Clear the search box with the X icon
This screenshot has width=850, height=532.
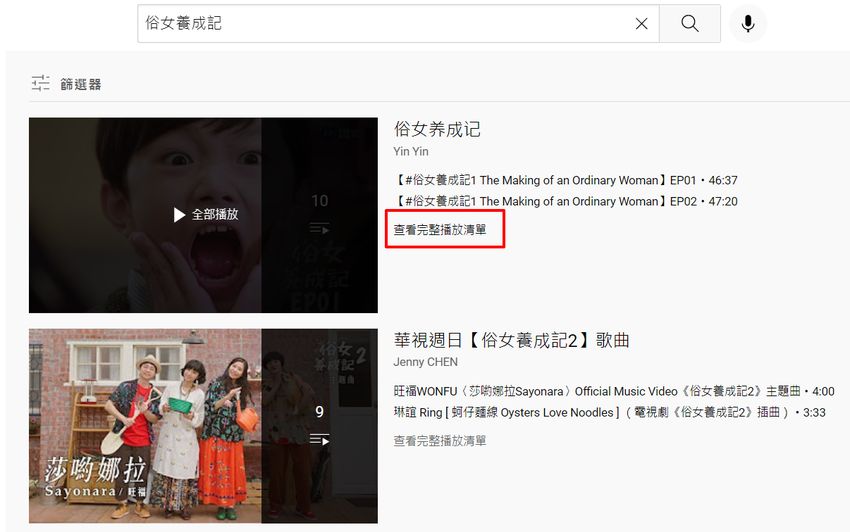pos(641,24)
